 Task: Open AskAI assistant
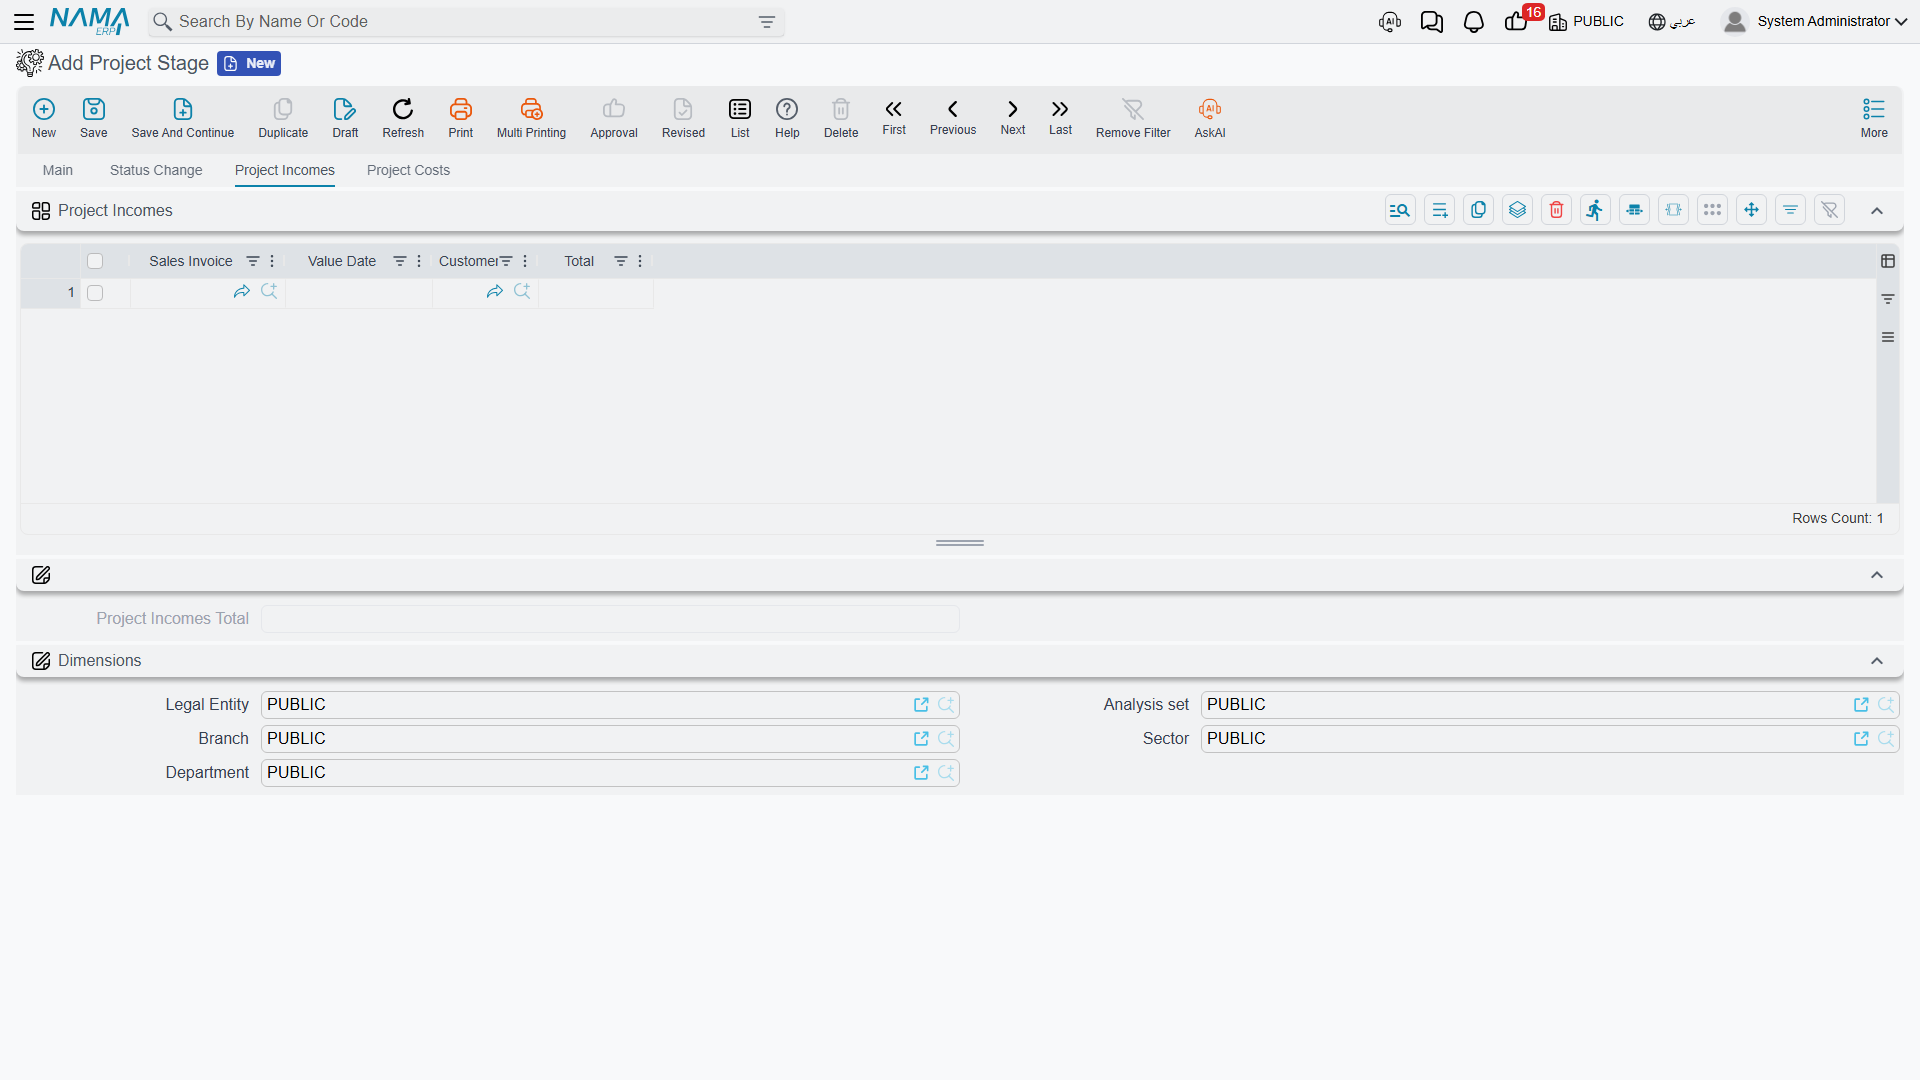pyautogui.click(x=1210, y=117)
